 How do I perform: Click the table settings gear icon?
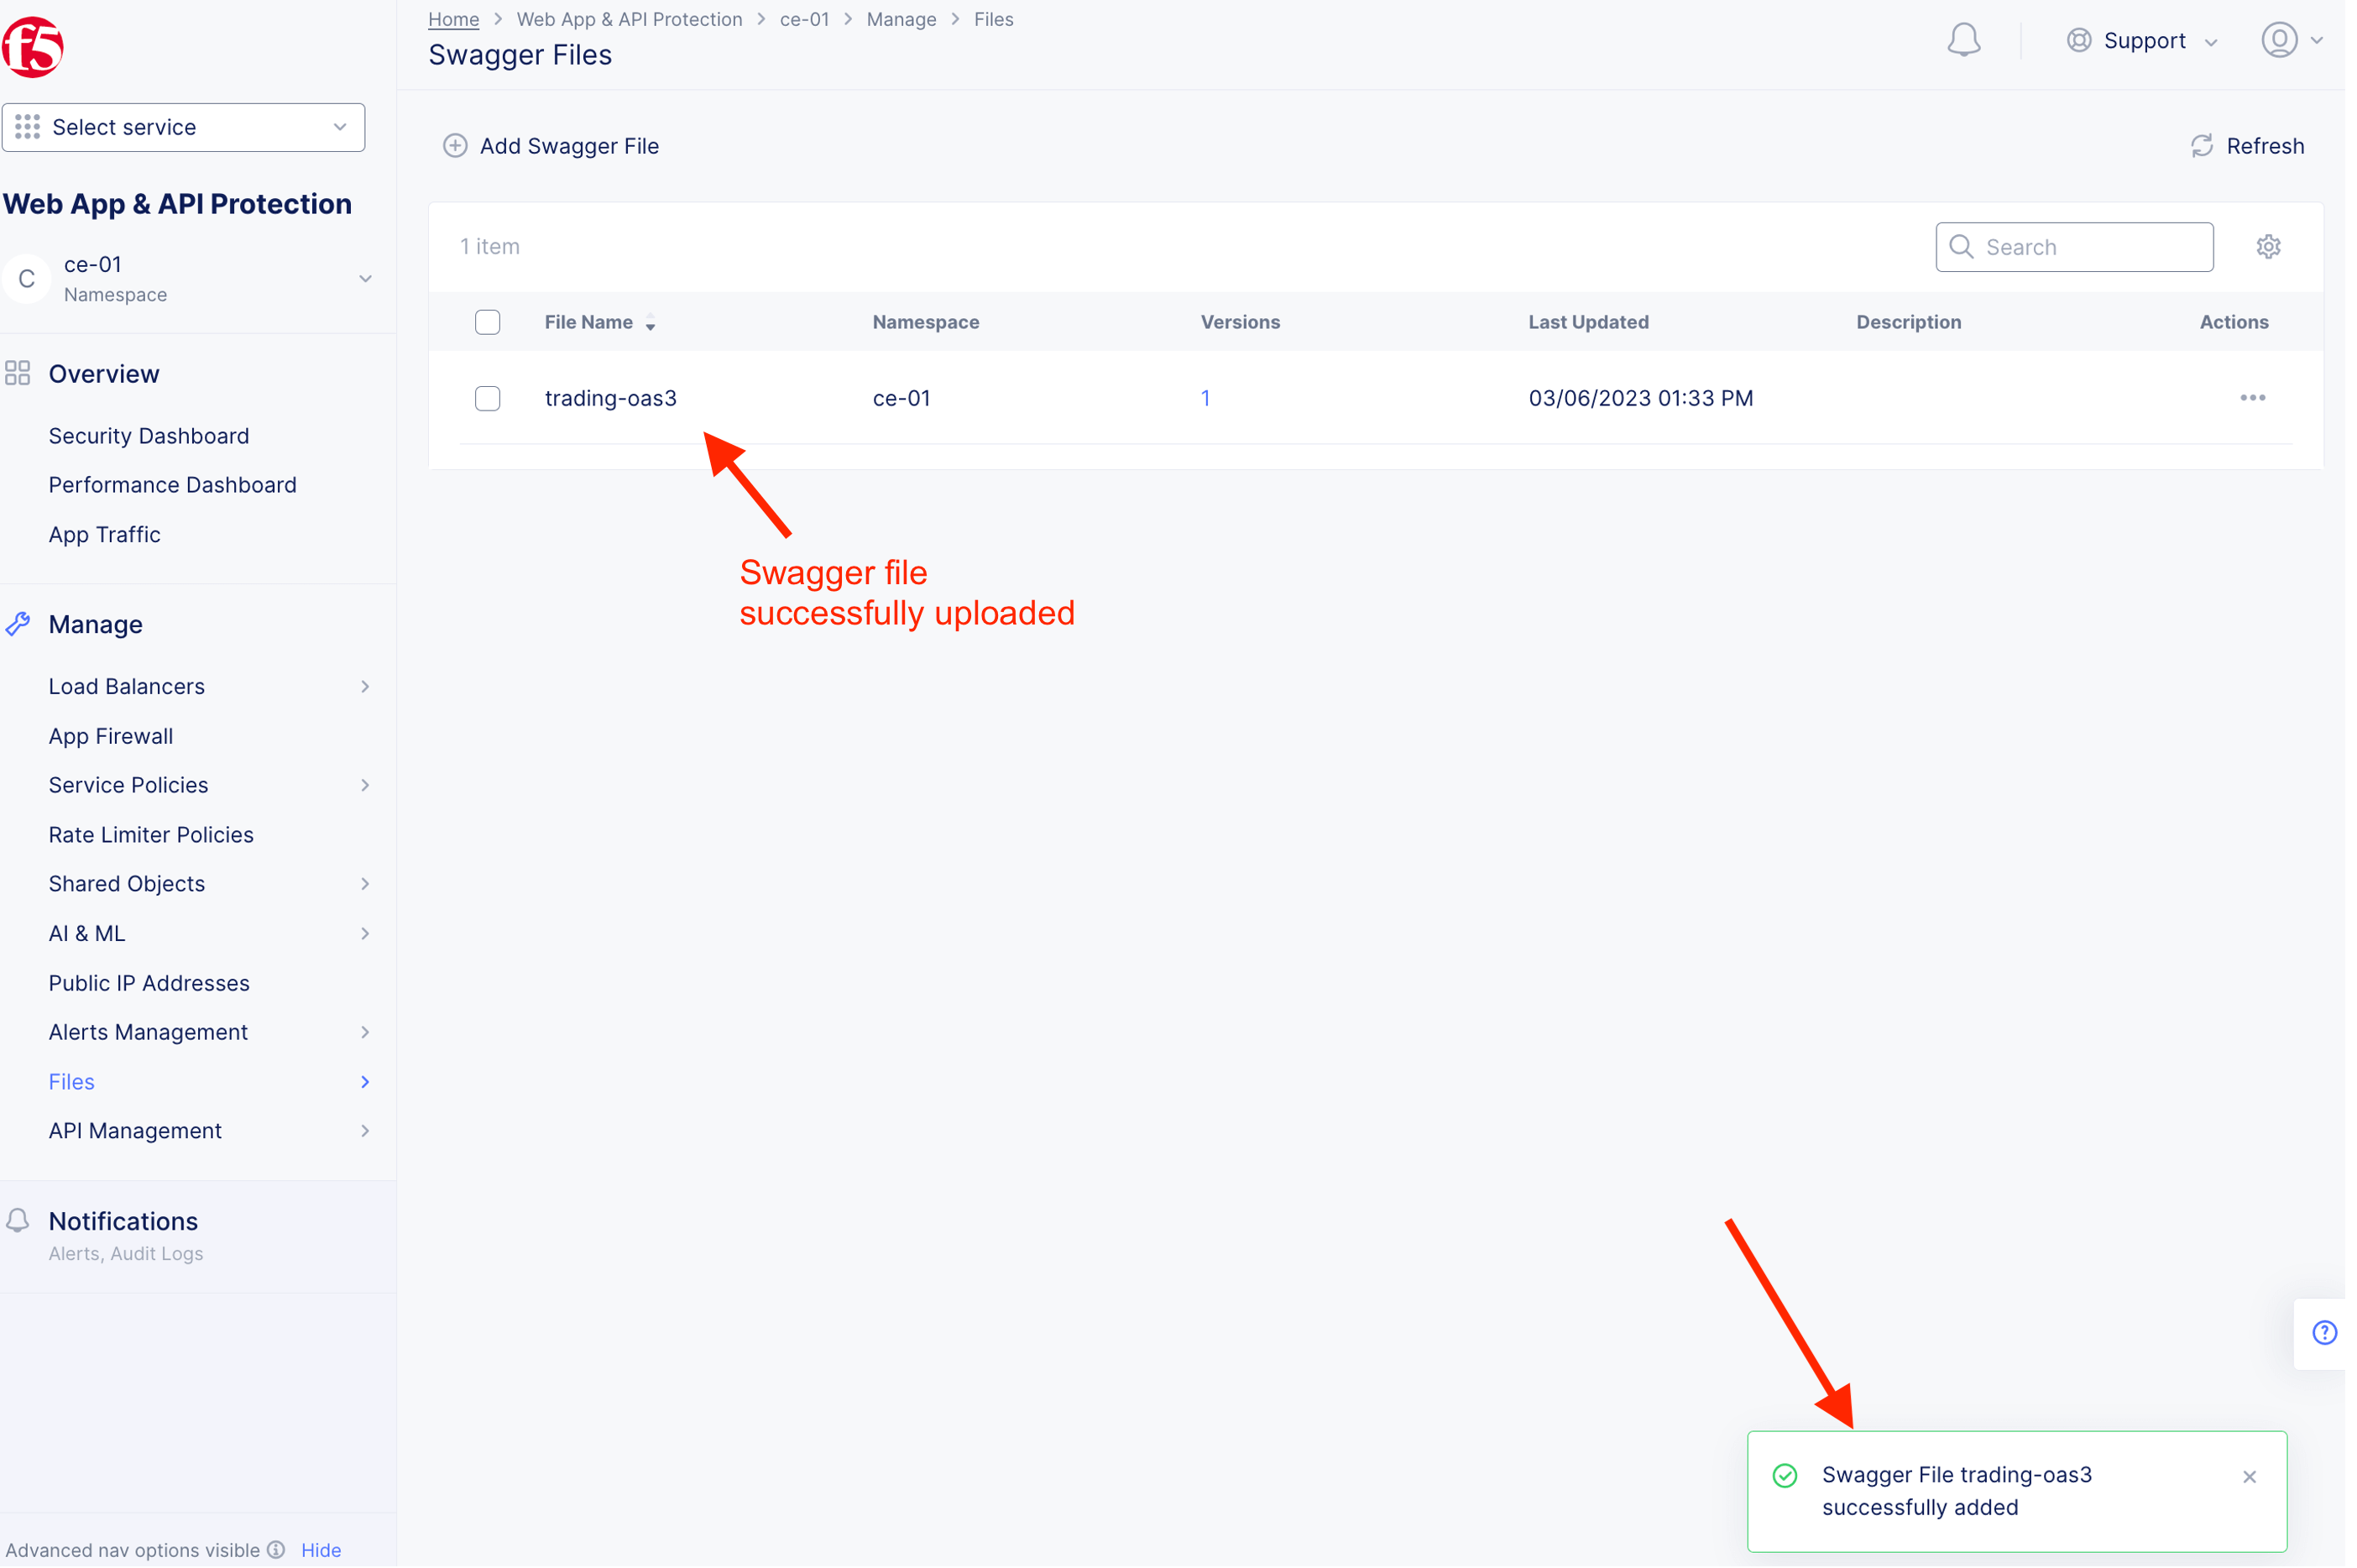[x=2268, y=247]
